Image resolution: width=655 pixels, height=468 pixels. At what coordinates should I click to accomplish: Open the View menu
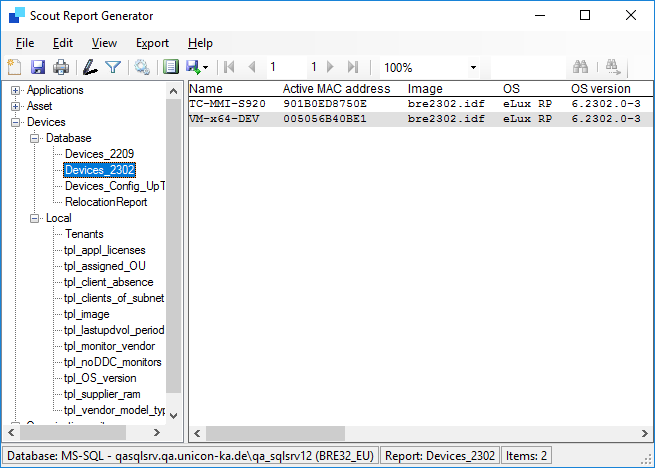point(104,43)
